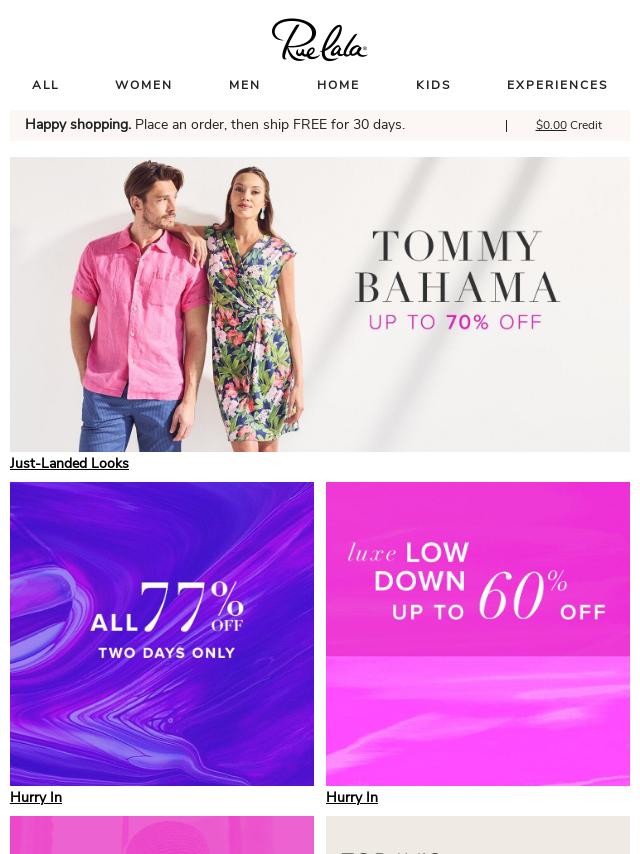Open the partially visible beige tile at bottom
This screenshot has width=640, height=854.
[x=478, y=835]
